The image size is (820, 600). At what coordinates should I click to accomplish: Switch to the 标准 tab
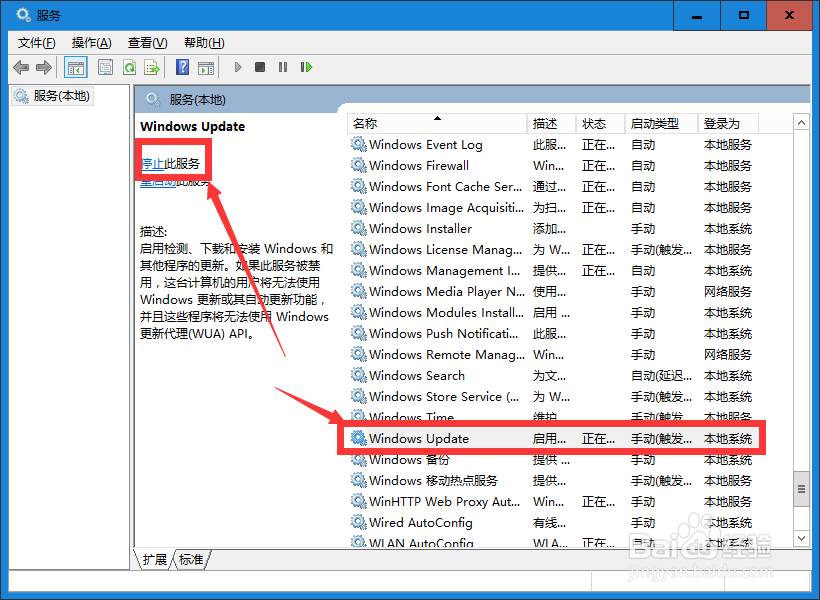coord(191,560)
